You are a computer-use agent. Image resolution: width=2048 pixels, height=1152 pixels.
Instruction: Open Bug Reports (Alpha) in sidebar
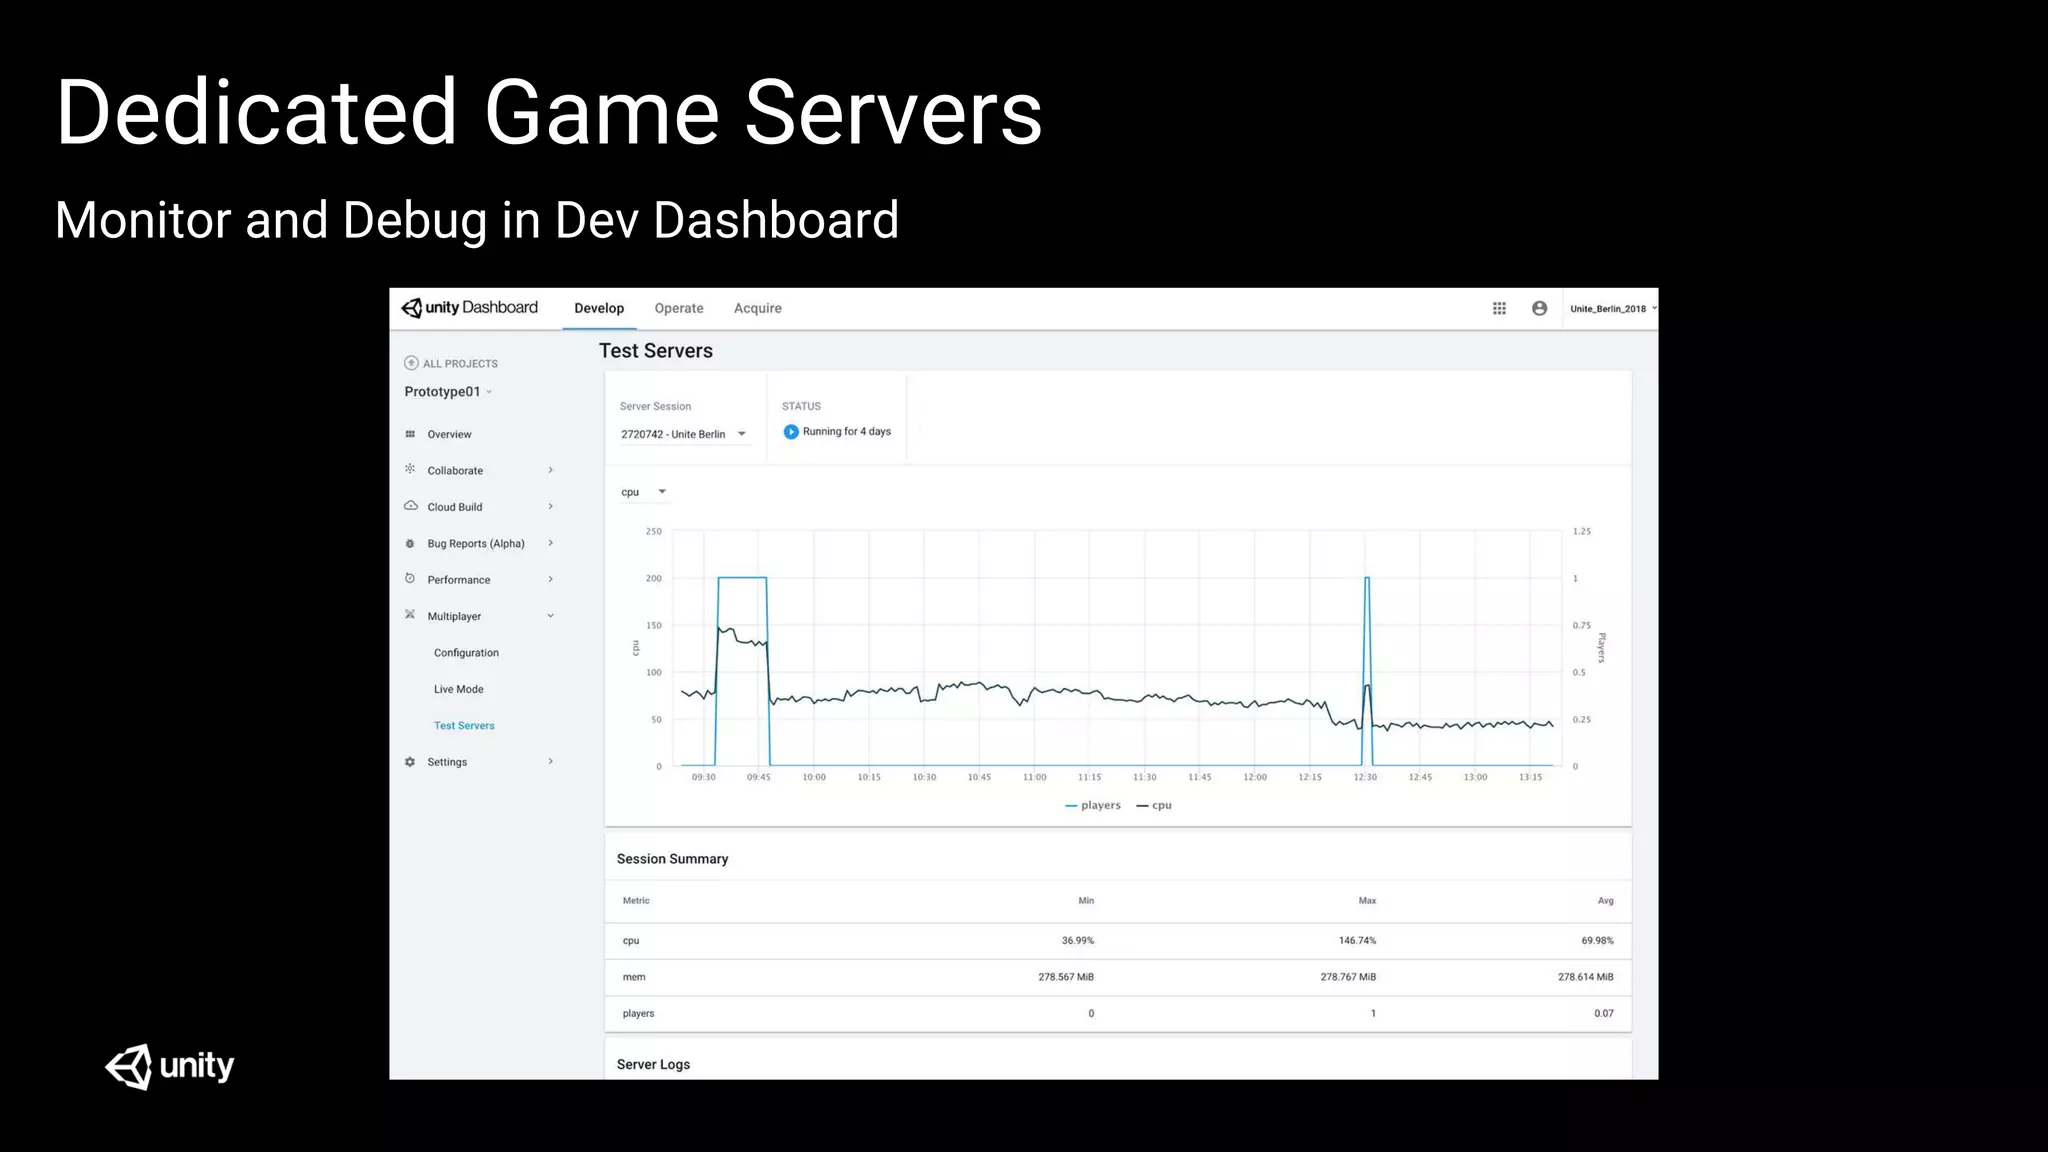(x=476, y=543)
